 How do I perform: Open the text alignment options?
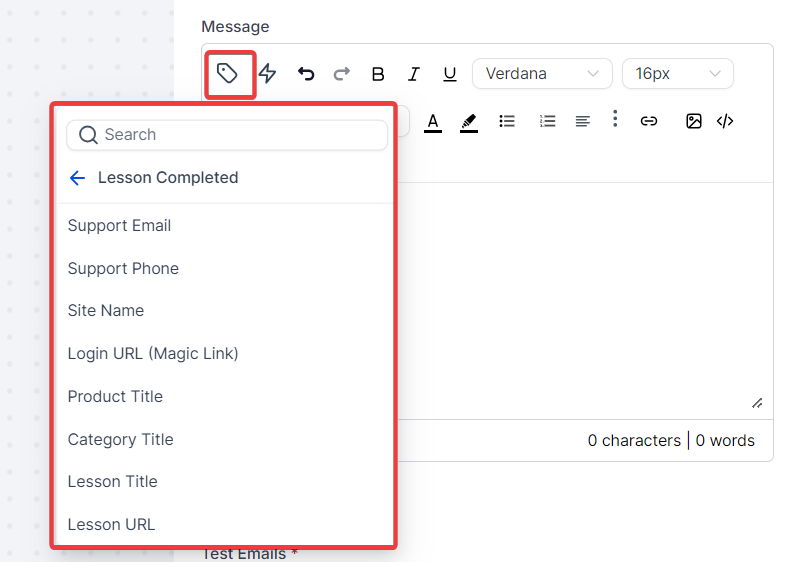pos(583,121)
